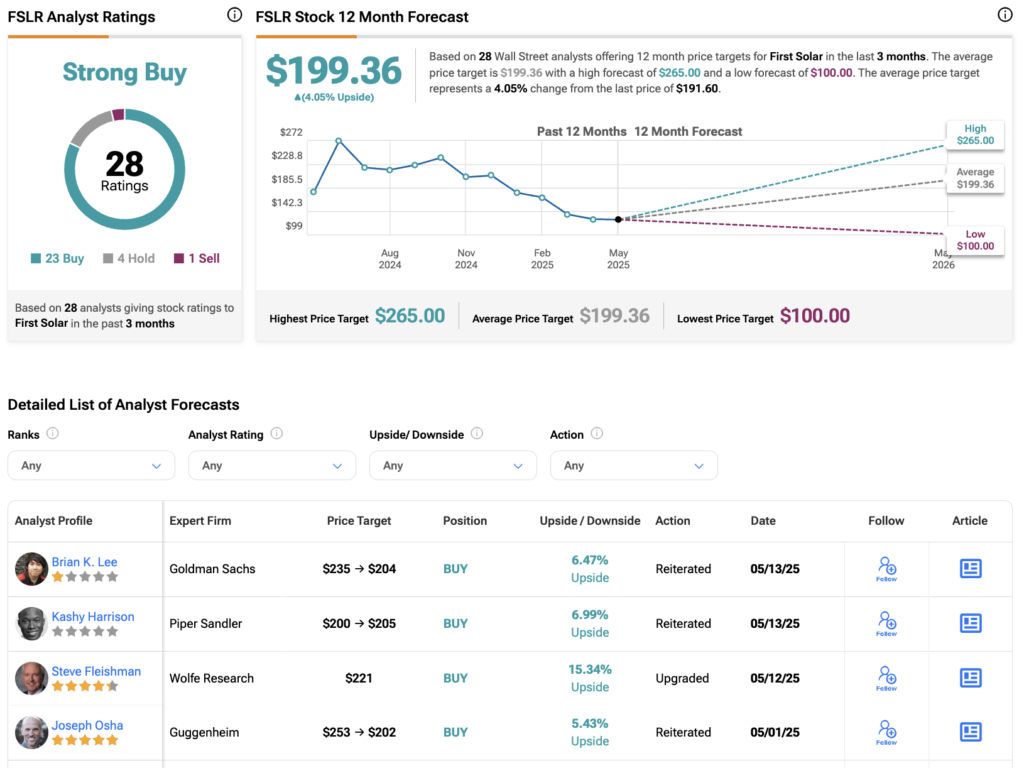Click the Ranks filter info icon
Screen dimensions: 1024x768
point(53,434)
